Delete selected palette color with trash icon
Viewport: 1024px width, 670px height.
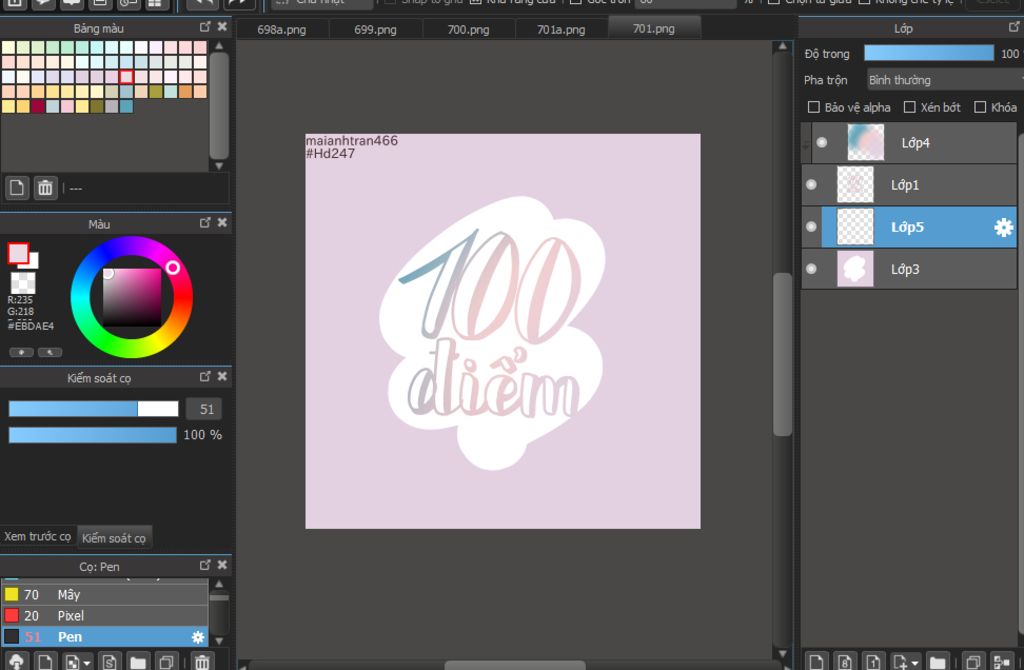(x=45, y=188)
